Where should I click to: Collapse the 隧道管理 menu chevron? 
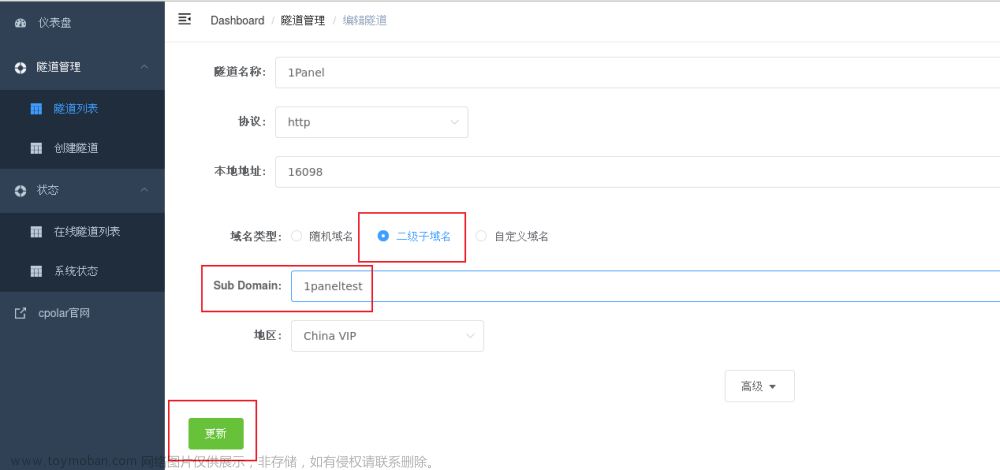point(144,66)
